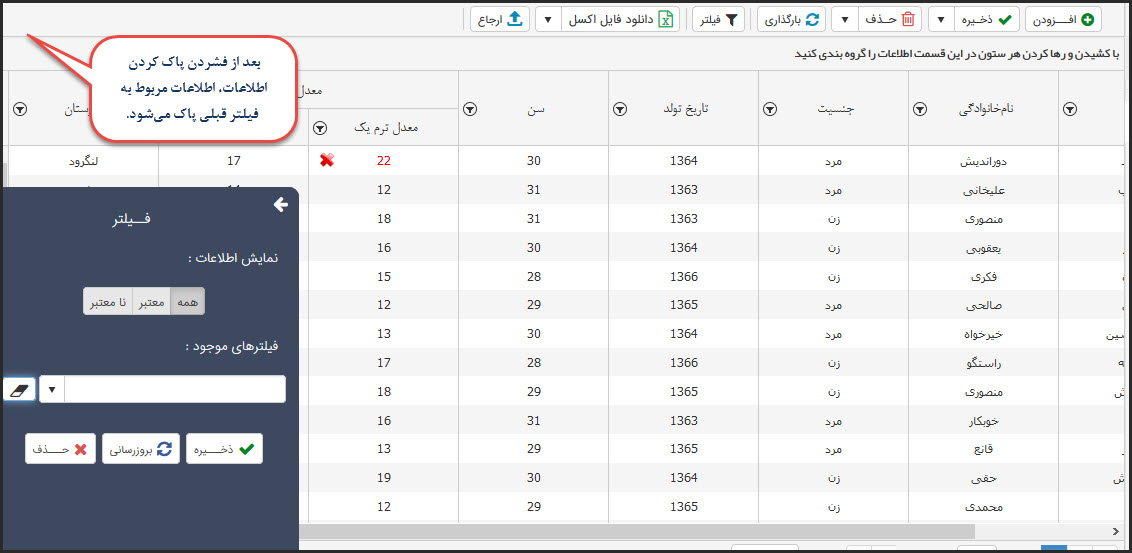Select the همه (All) display option
The width and height of the screenshot is (1132, 553).
tap(187, 301)
